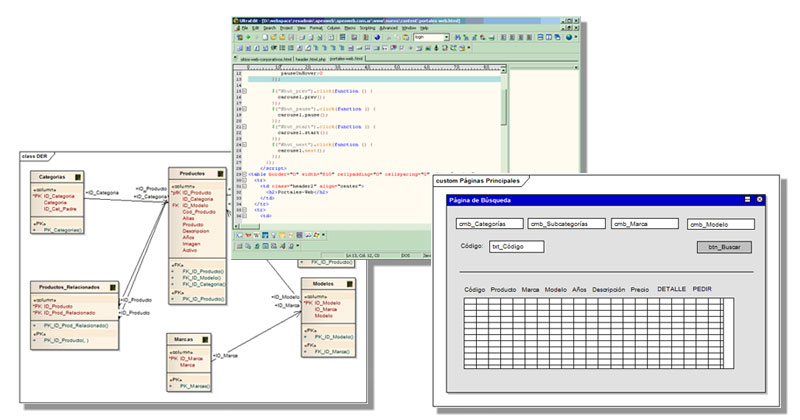The width and height of the screenshot is (800, 420).
Task: Click the black class icon in the Productos header
Action: coord(220,174)
